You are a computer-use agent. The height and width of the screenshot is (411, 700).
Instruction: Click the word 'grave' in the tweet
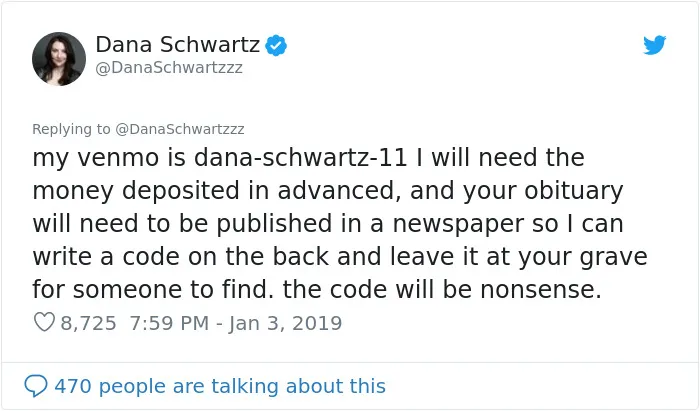[x=613, y=257]
